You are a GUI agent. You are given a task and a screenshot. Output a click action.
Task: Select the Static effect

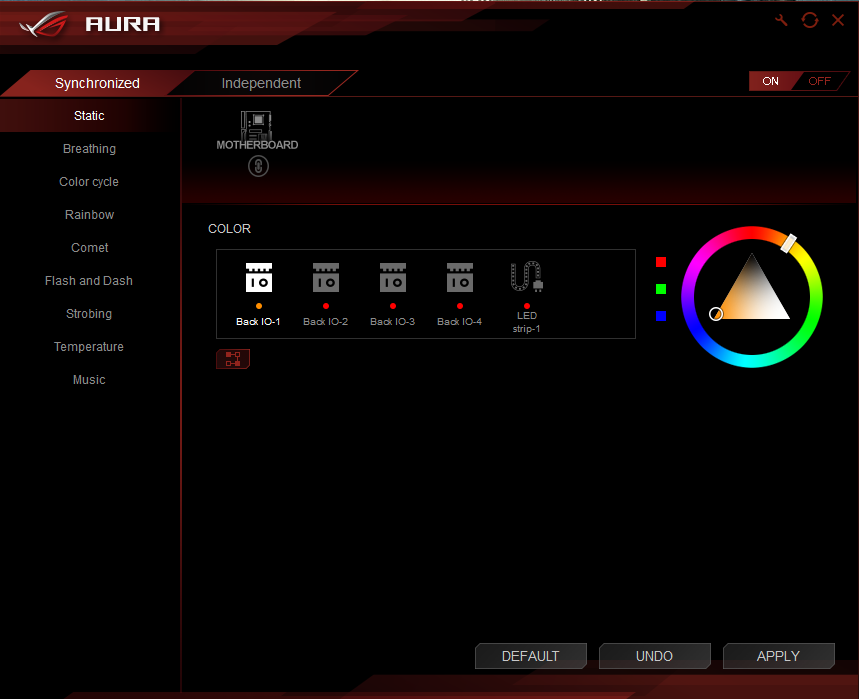tap(89, 116)
